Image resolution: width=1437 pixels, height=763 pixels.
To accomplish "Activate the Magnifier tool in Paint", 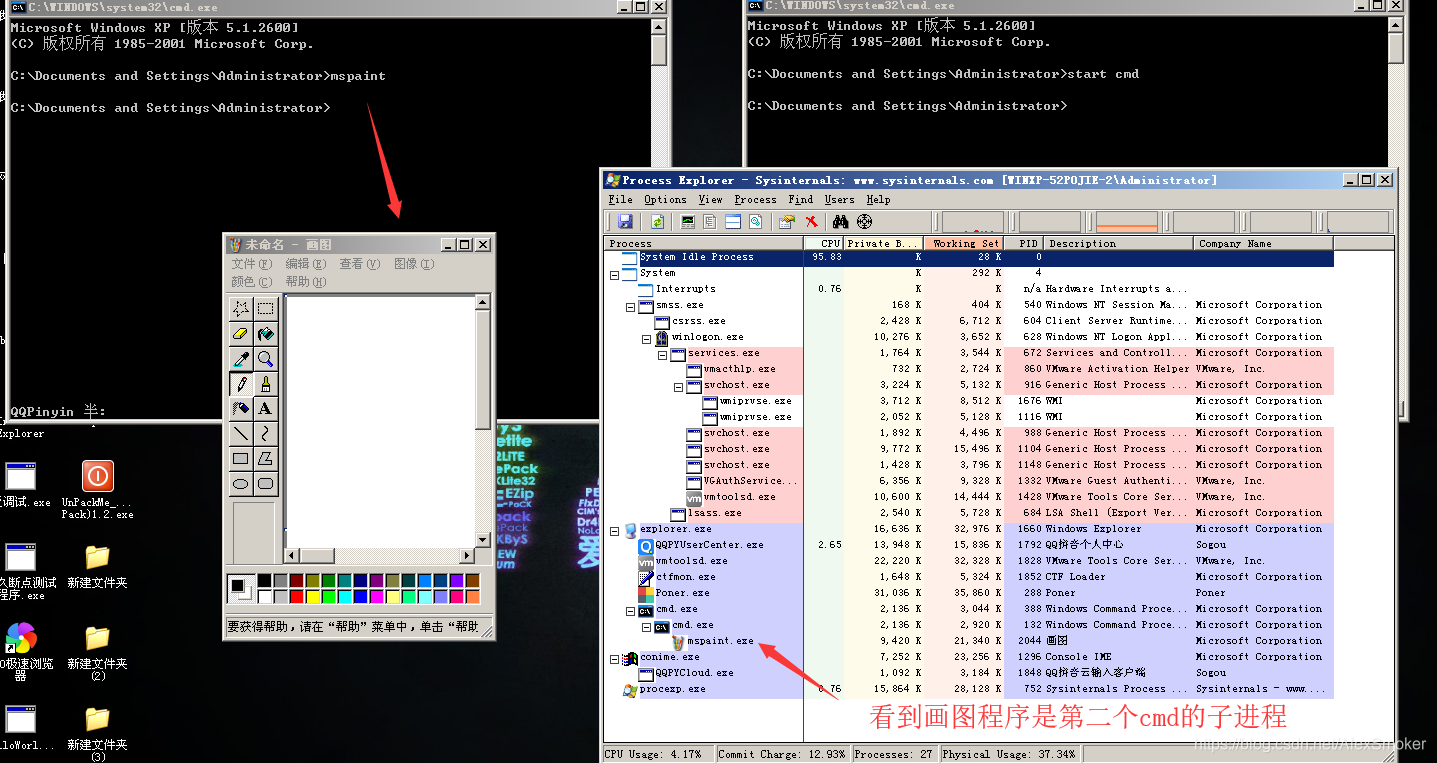I will click(265, 358).
